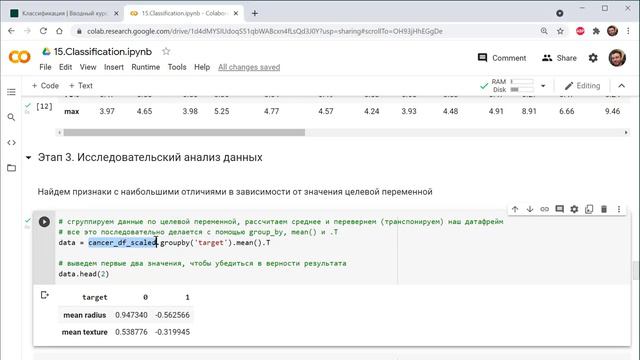Switch to the Классификация browser tab
640x360 pixels.
pyautogui.click(x=64, y=13)
